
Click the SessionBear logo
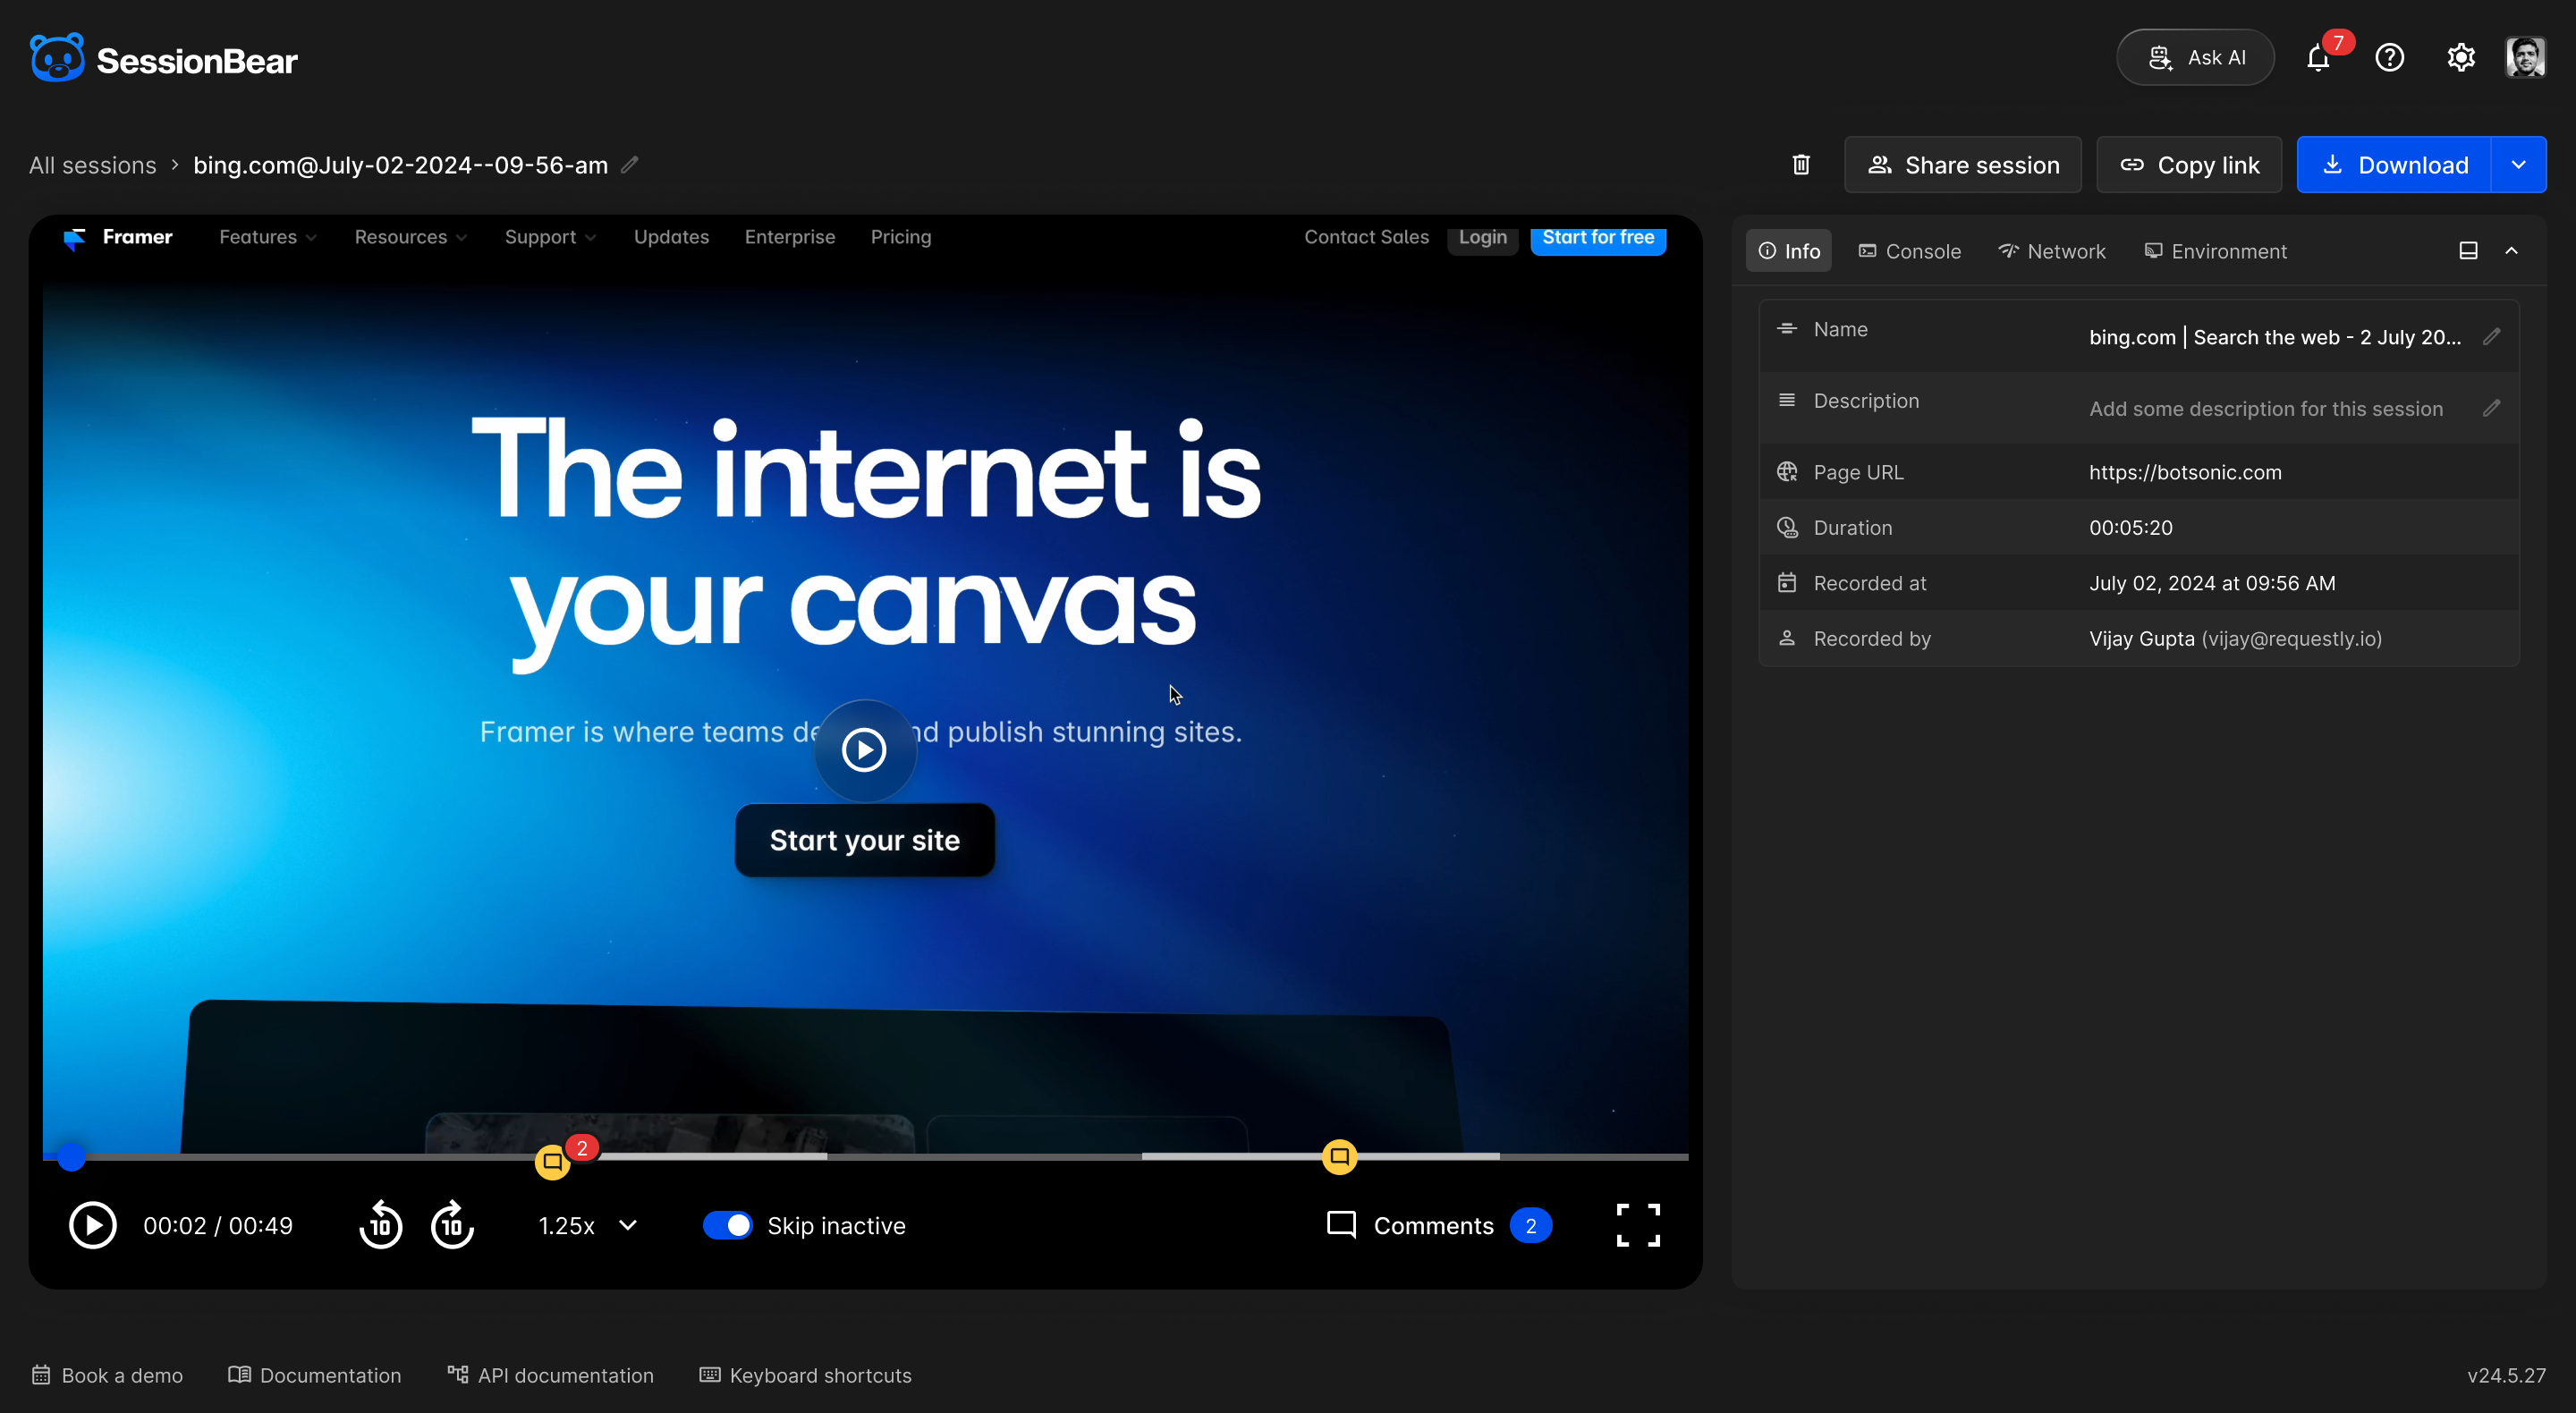click(163, 59)
